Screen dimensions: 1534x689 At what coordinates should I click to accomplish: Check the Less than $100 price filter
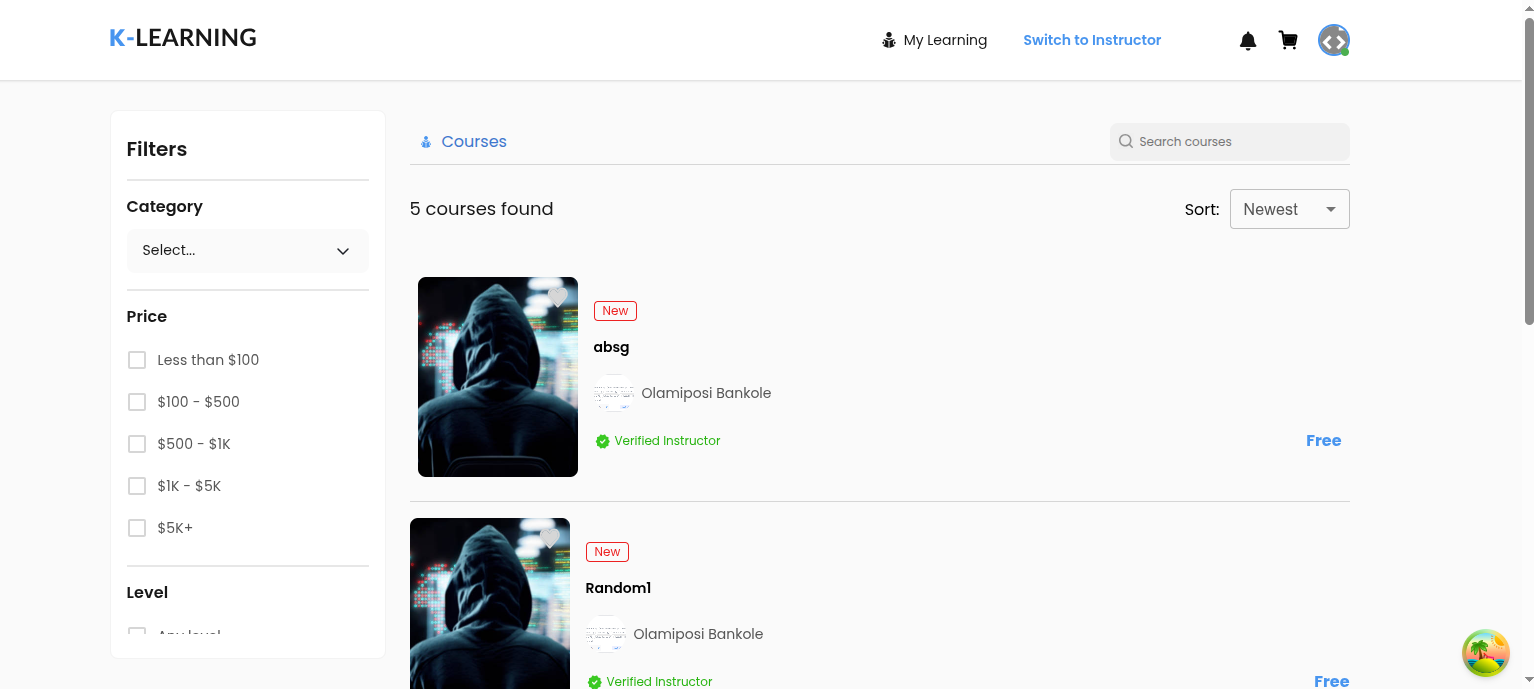(x=137, y=360)
